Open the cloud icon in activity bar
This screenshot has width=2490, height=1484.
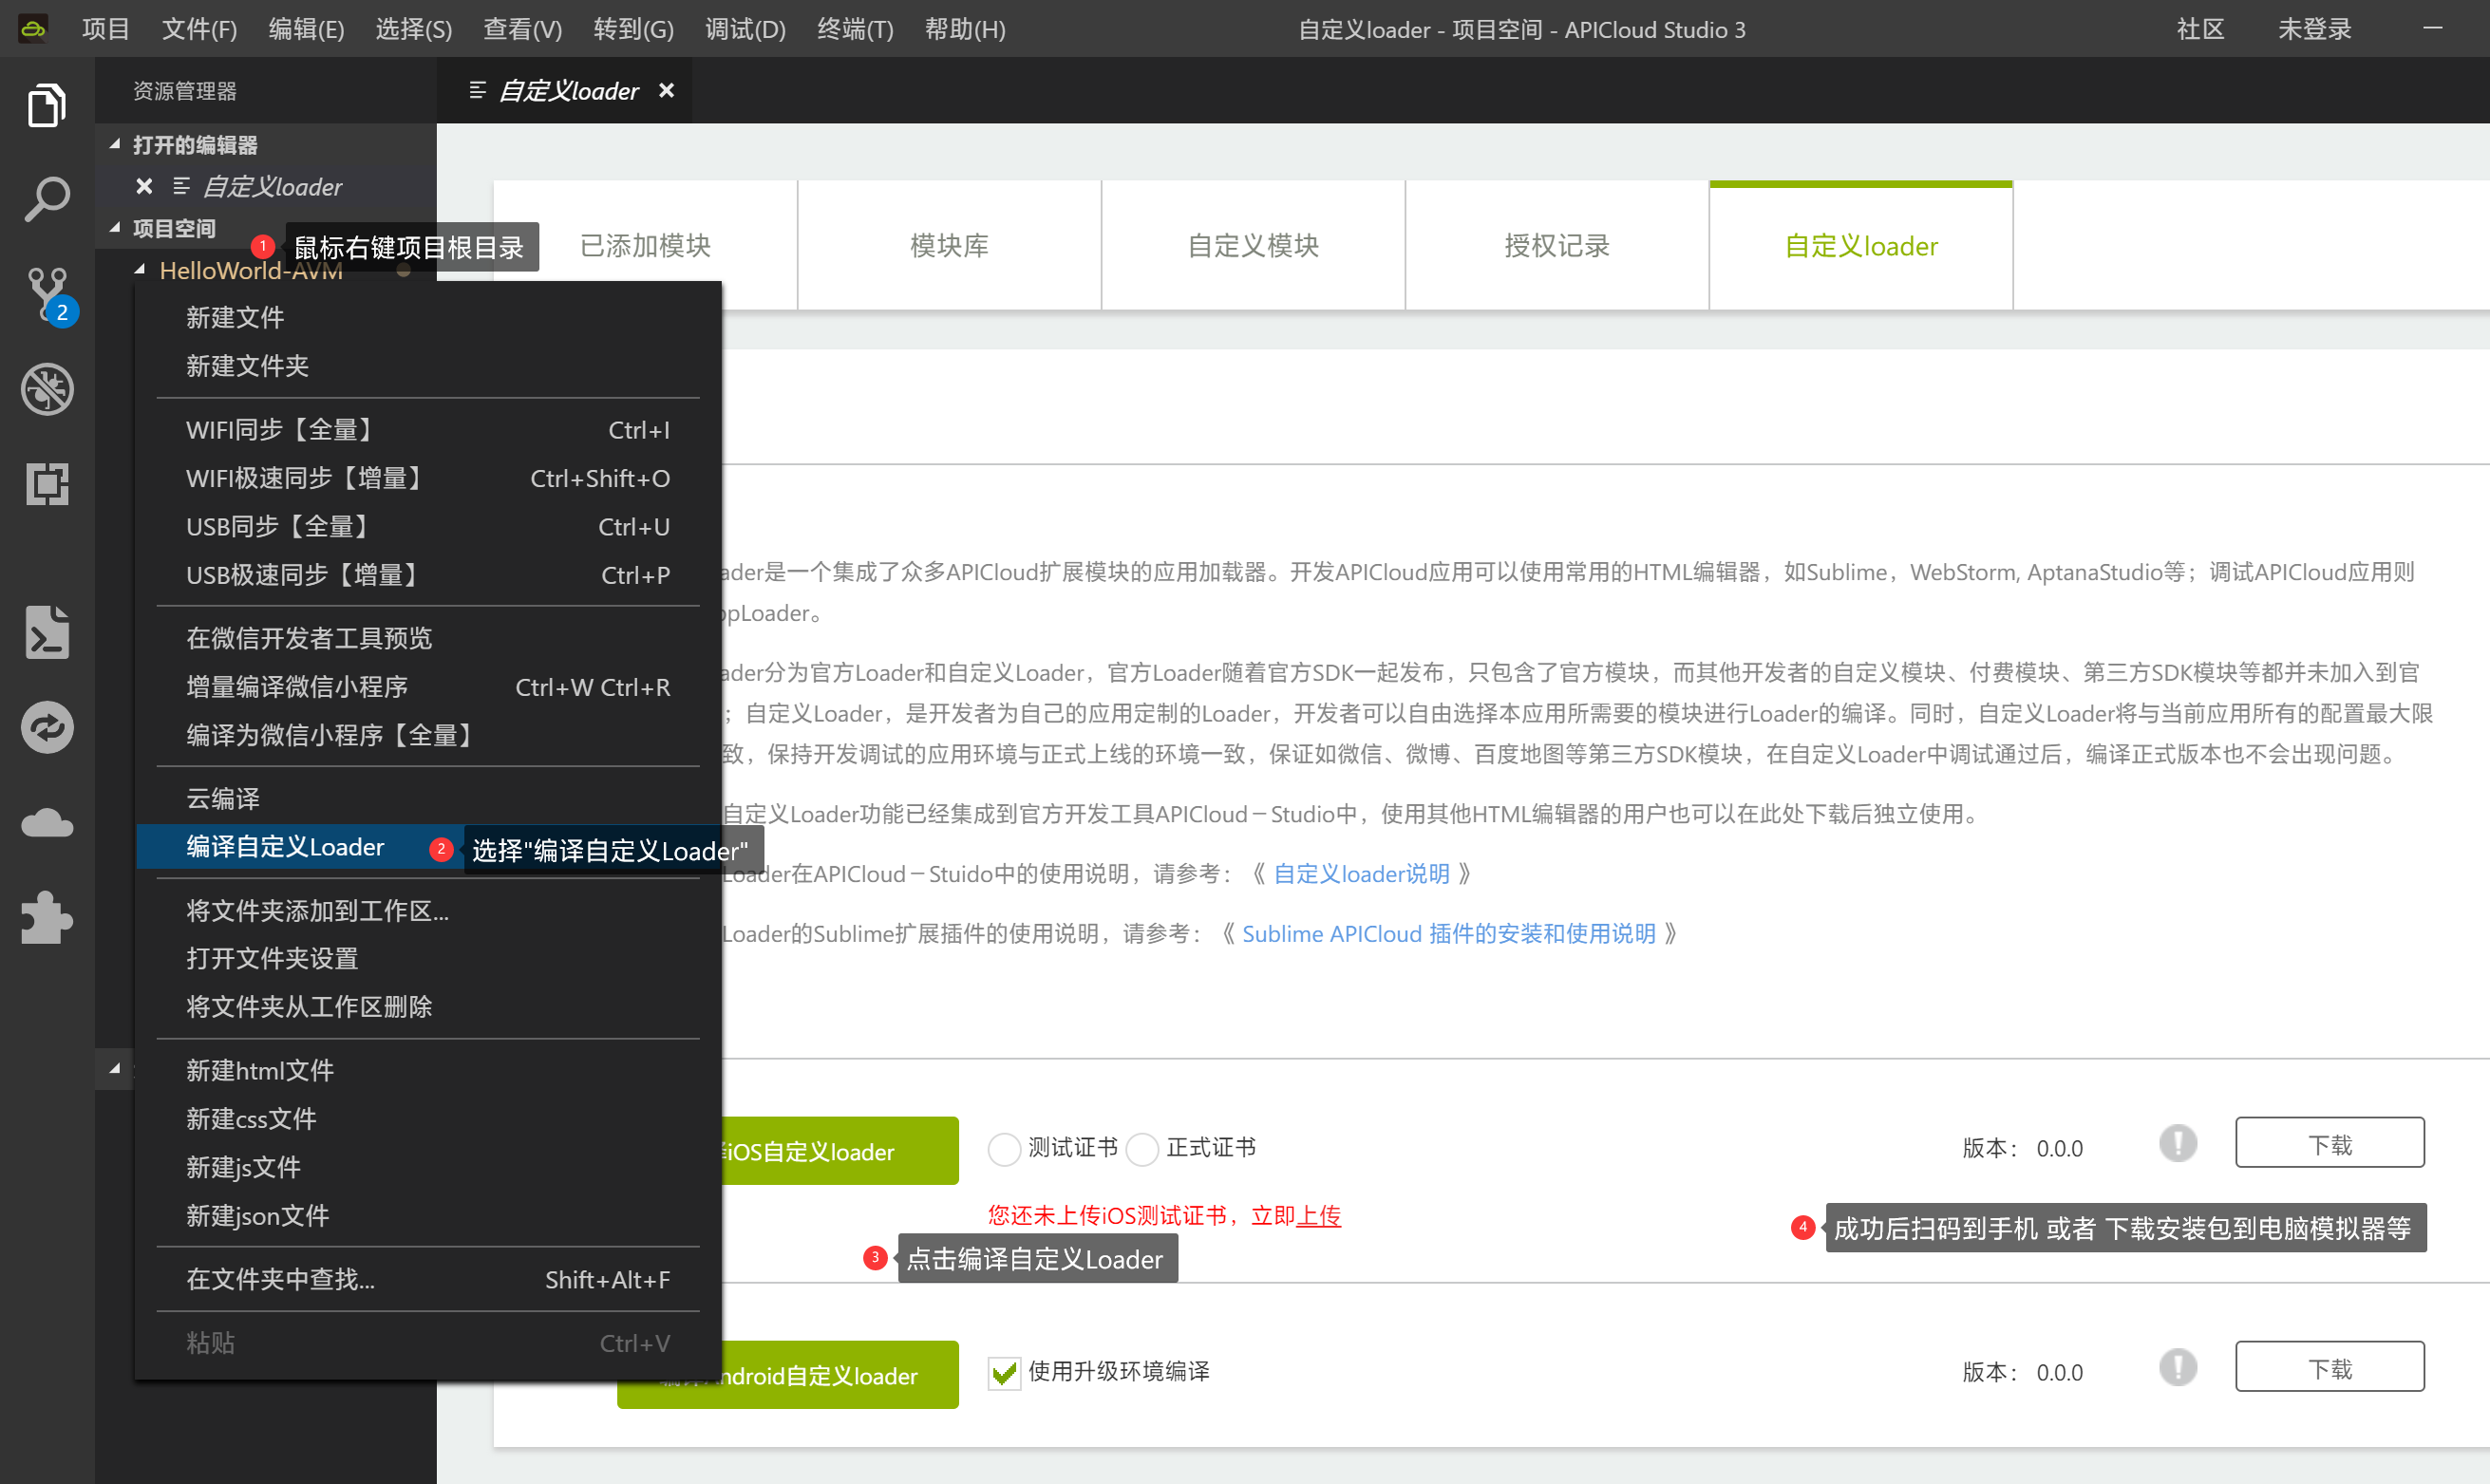pos(46,823)
